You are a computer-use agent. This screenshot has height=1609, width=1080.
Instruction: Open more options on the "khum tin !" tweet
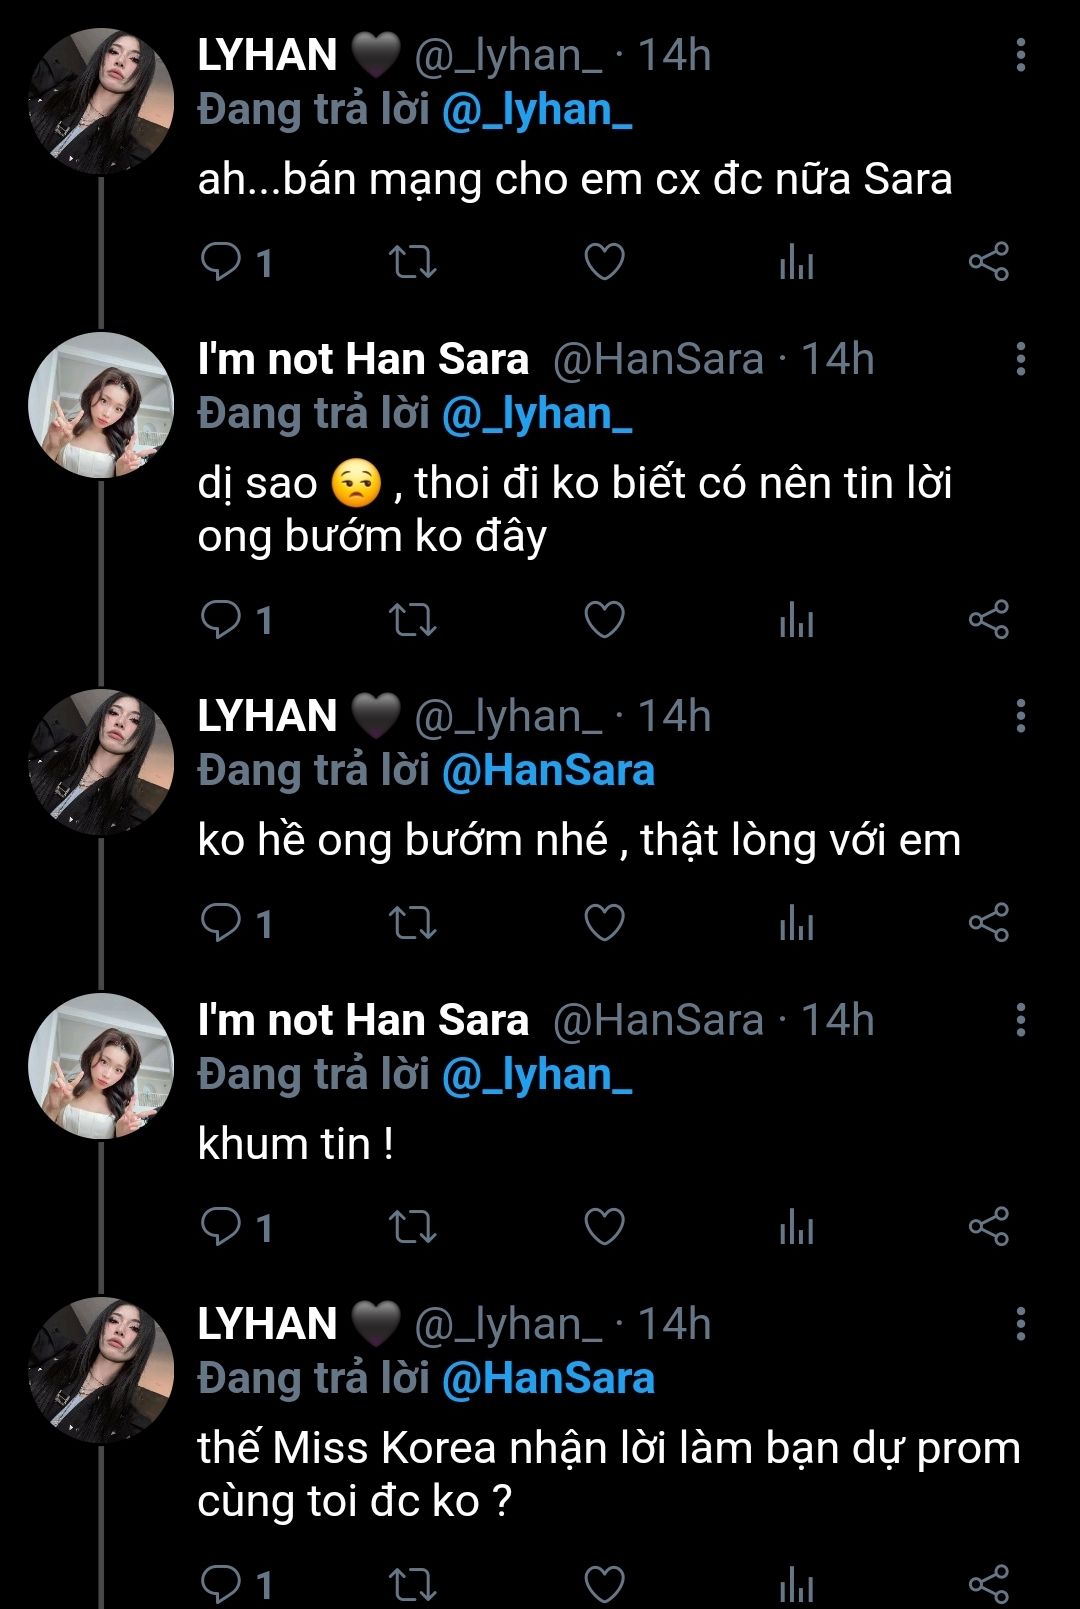click(1020, 1020)
